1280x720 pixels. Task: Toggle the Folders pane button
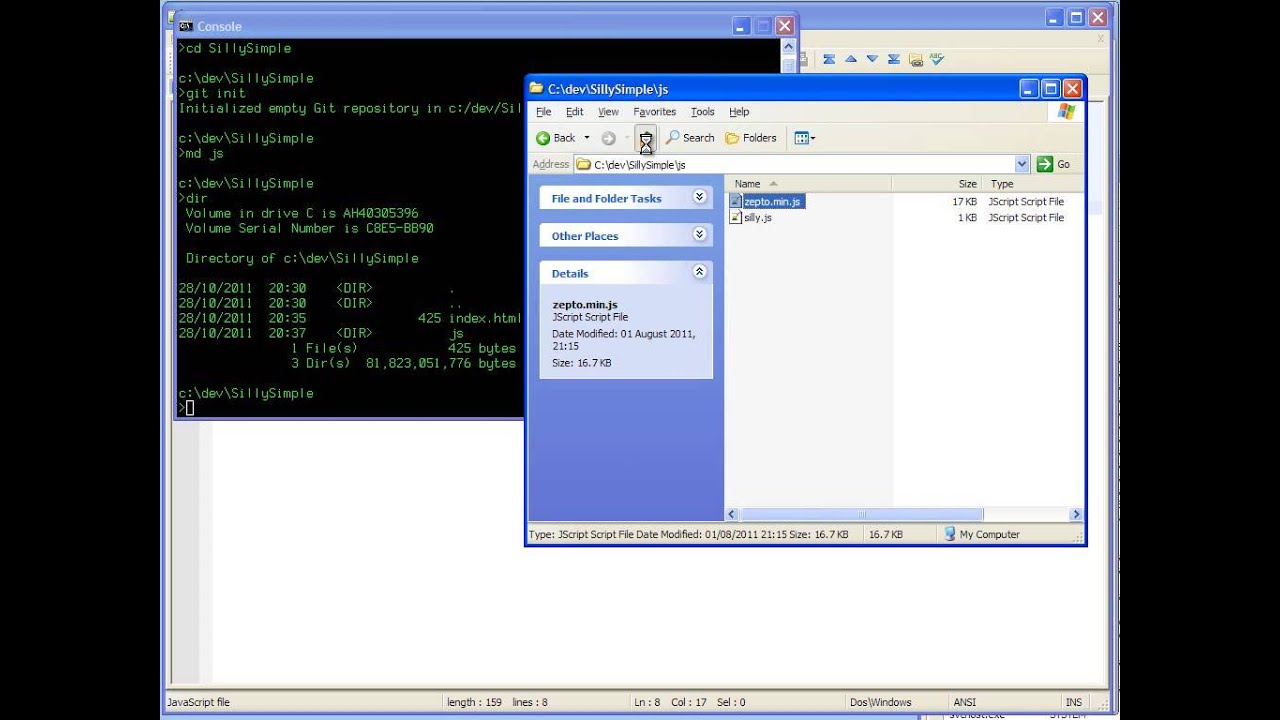coord(751,138)
